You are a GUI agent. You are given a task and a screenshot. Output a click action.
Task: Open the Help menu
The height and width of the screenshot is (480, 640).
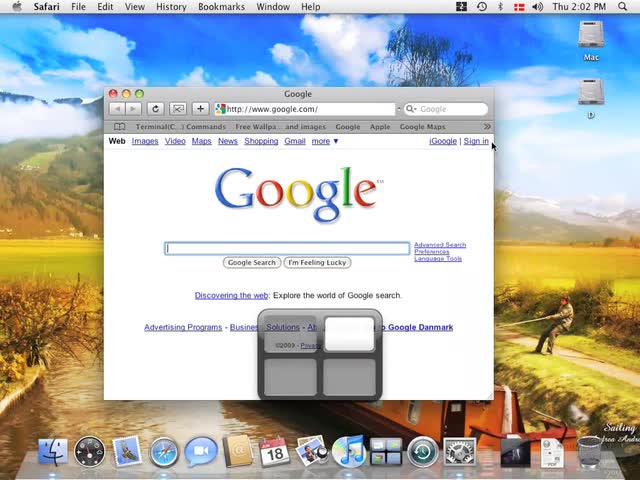pyautogui.click(x=311, y=7)
